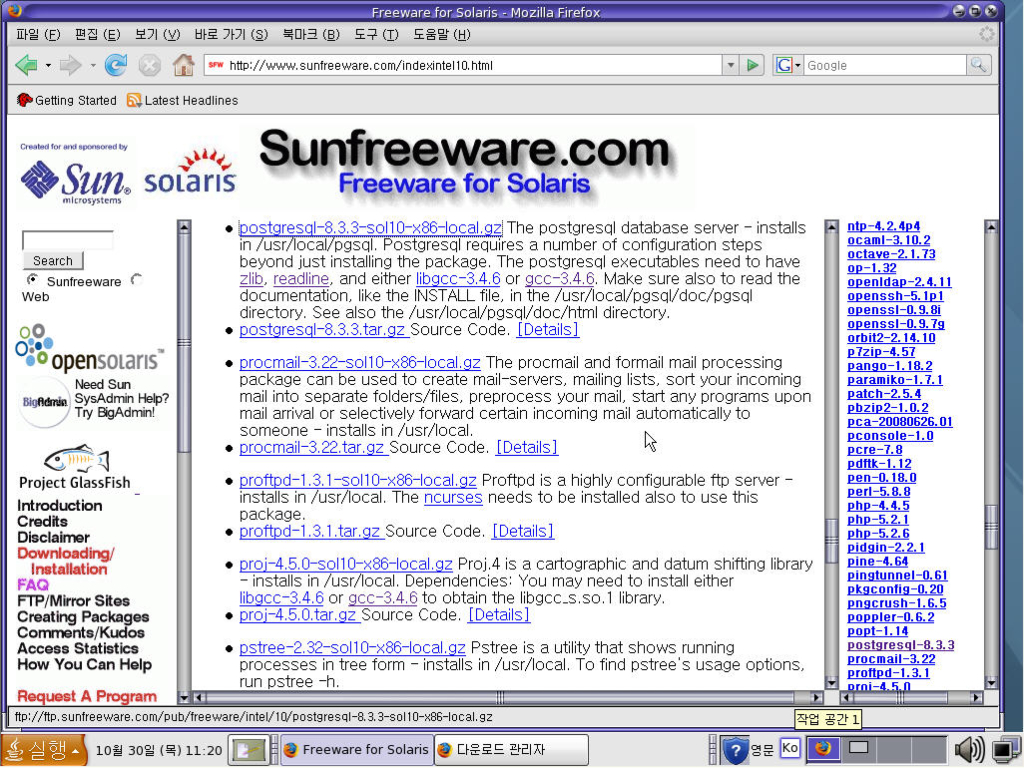Open the 편집 (E) menu
The image size is (1024, 768).
click(97, 34)
